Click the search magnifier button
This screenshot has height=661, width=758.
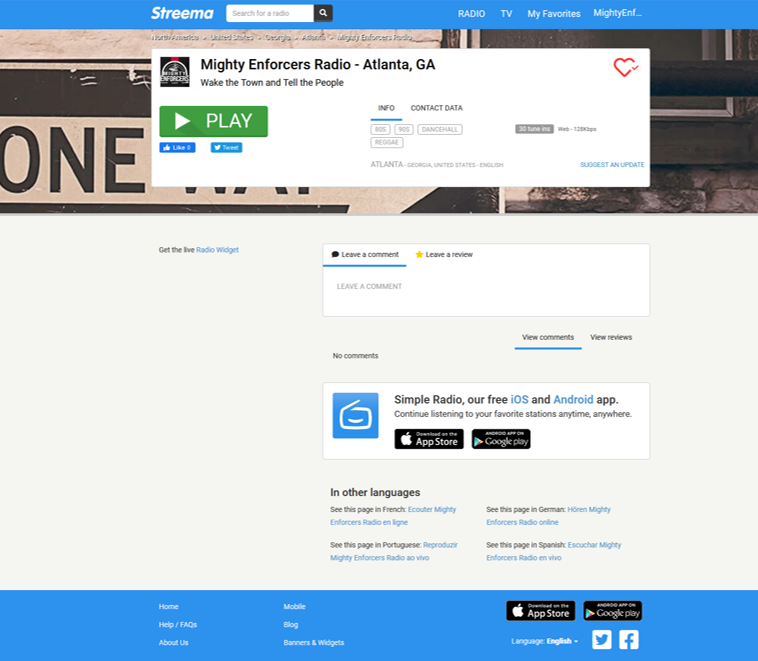[x=323, y=13]
